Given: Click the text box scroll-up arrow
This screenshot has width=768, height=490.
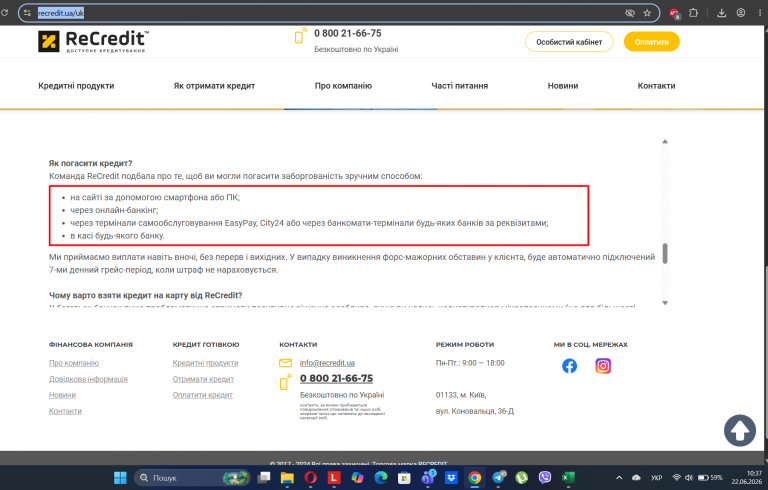Looking at the screenshot, I should tap(665, 142).
